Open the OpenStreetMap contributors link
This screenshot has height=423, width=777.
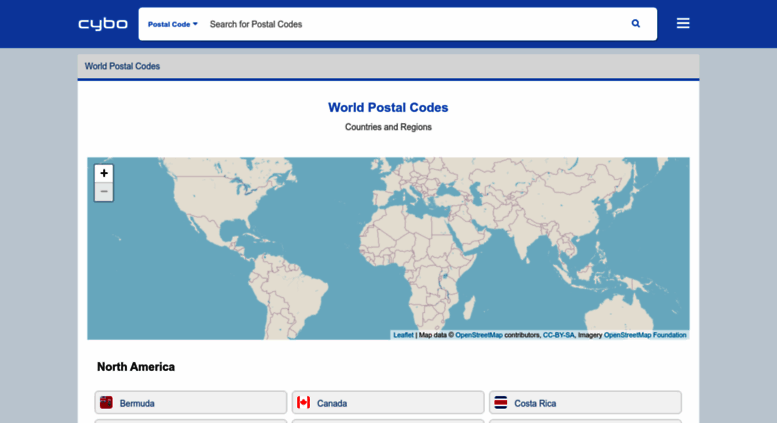pos(478,335)
